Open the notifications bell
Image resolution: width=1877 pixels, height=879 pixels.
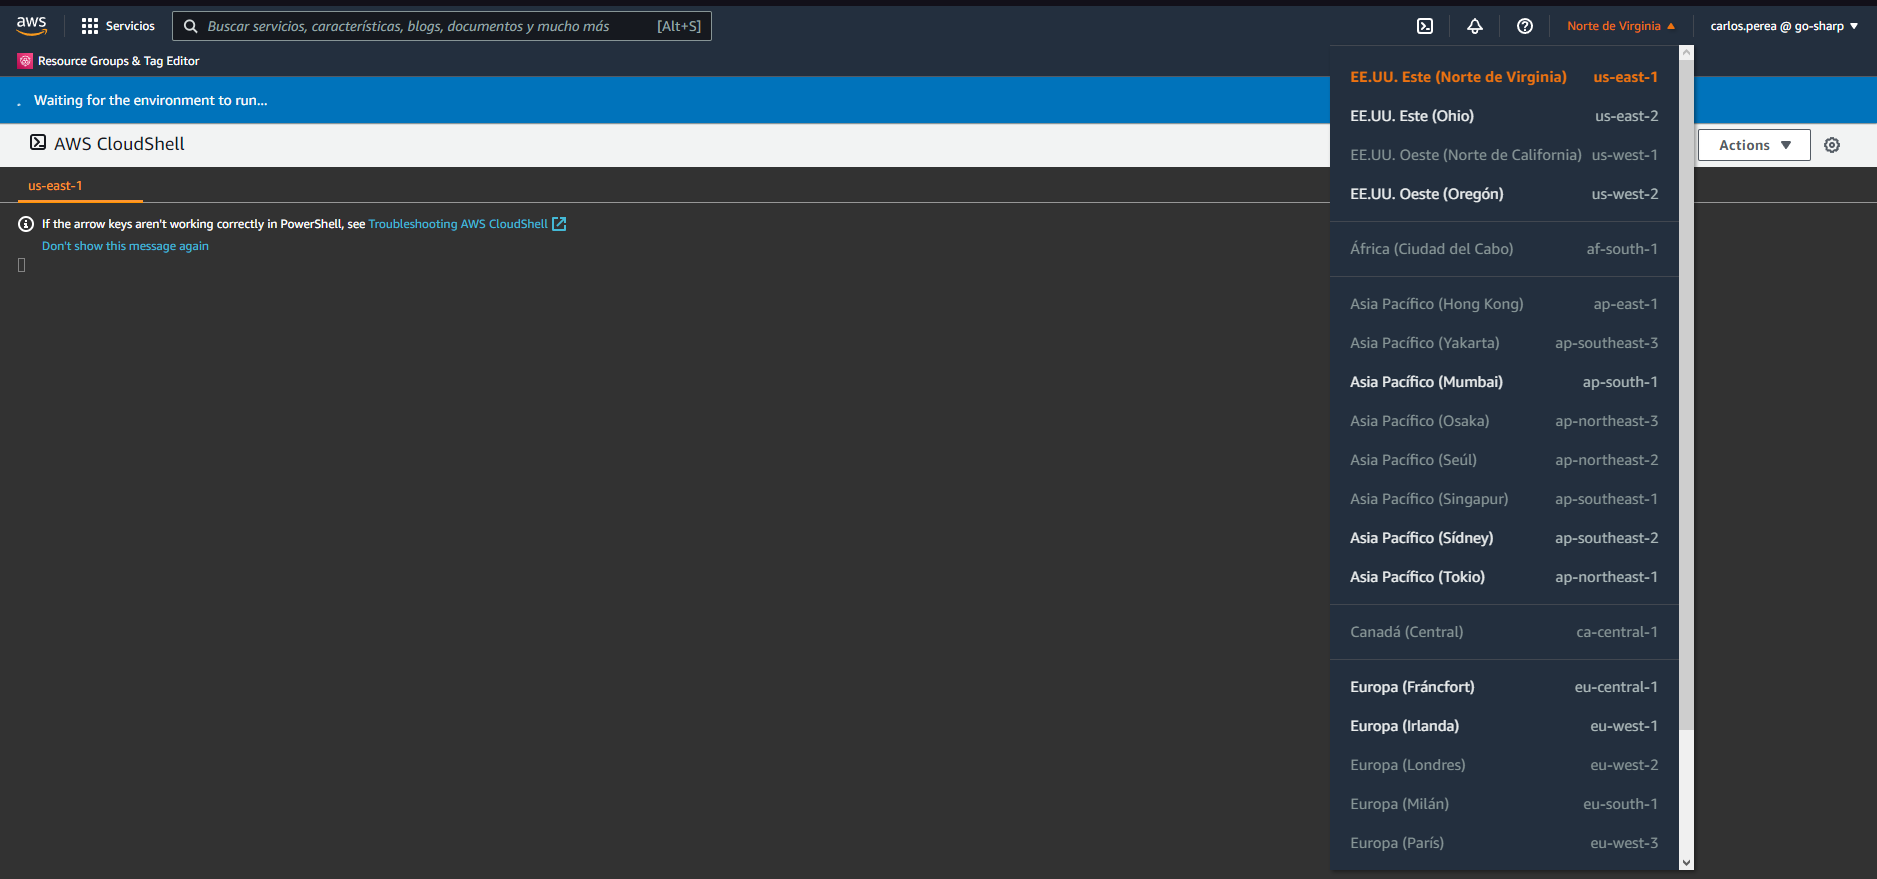pos(1475,26)
